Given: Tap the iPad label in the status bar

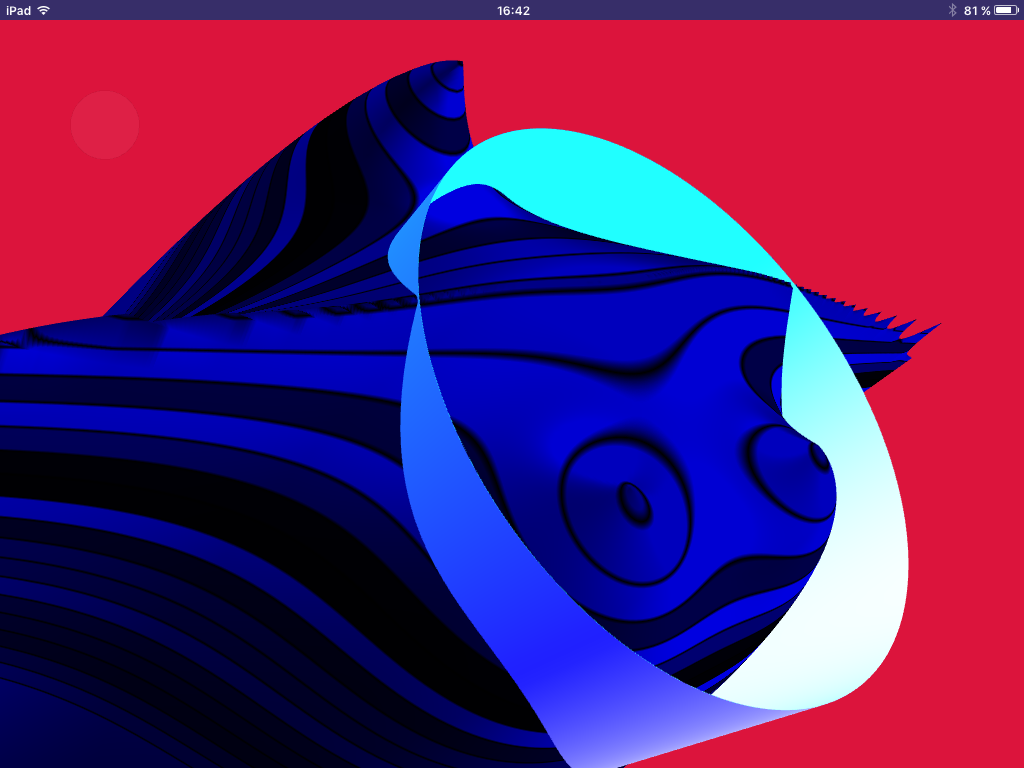Looking at the screenshot, I should [17, 12].
